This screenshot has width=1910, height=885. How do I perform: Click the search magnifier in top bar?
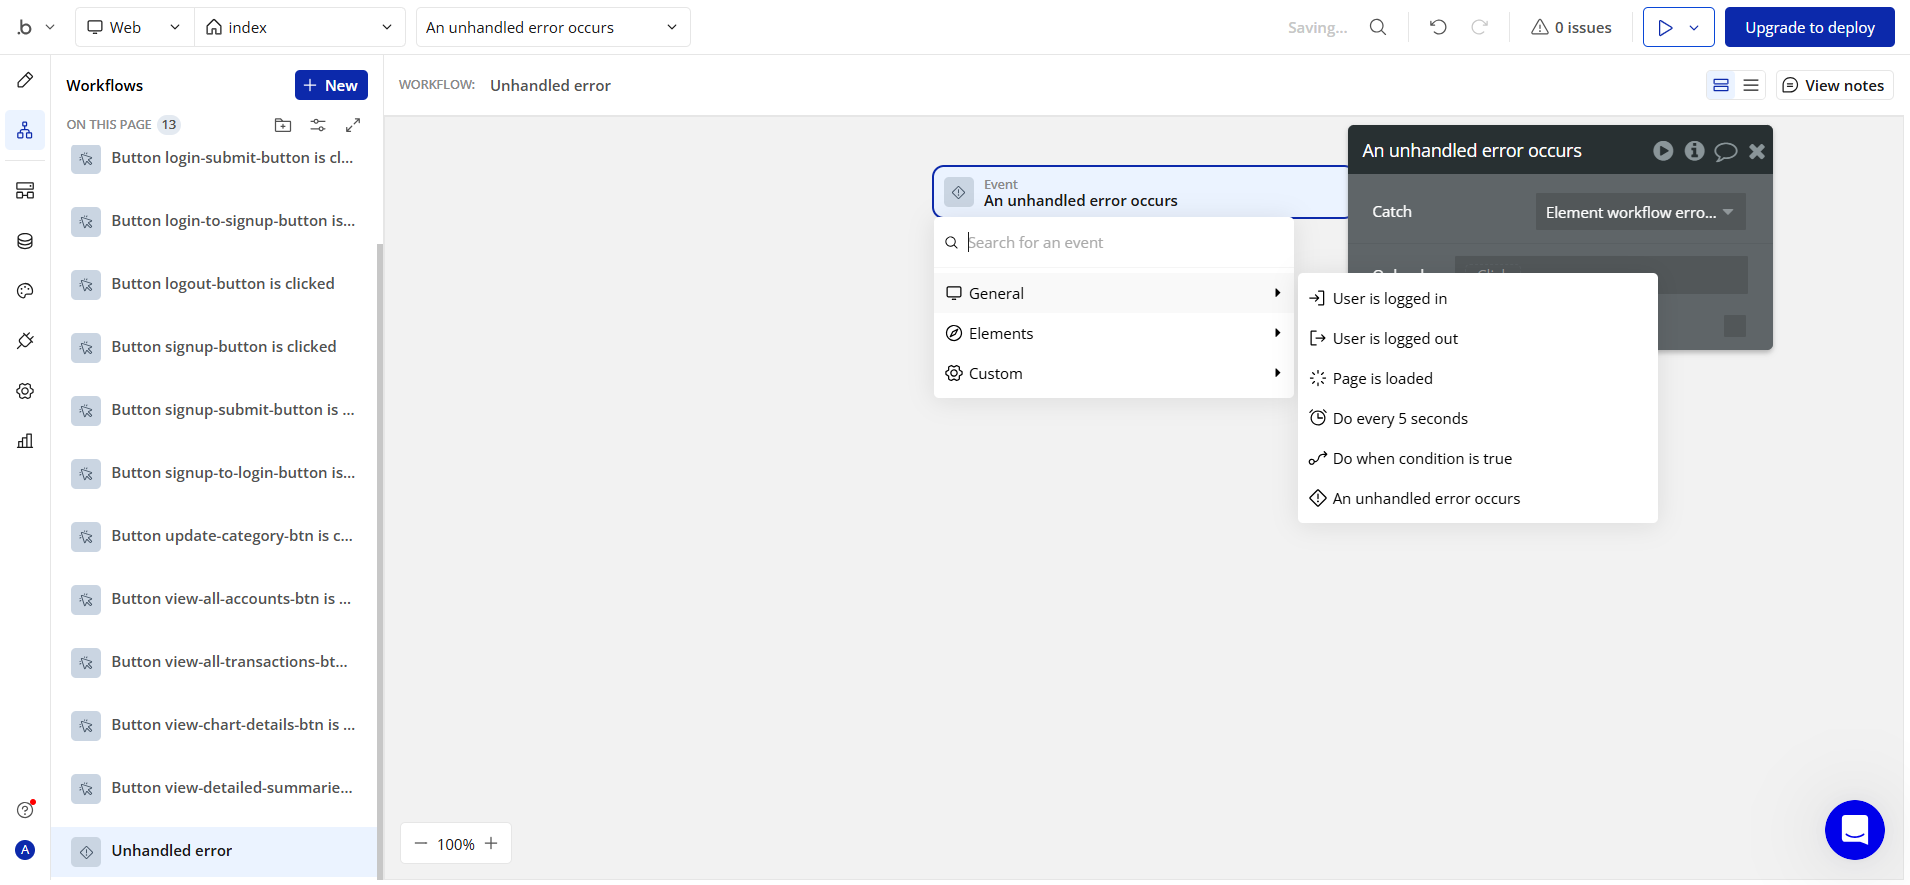1378,27
